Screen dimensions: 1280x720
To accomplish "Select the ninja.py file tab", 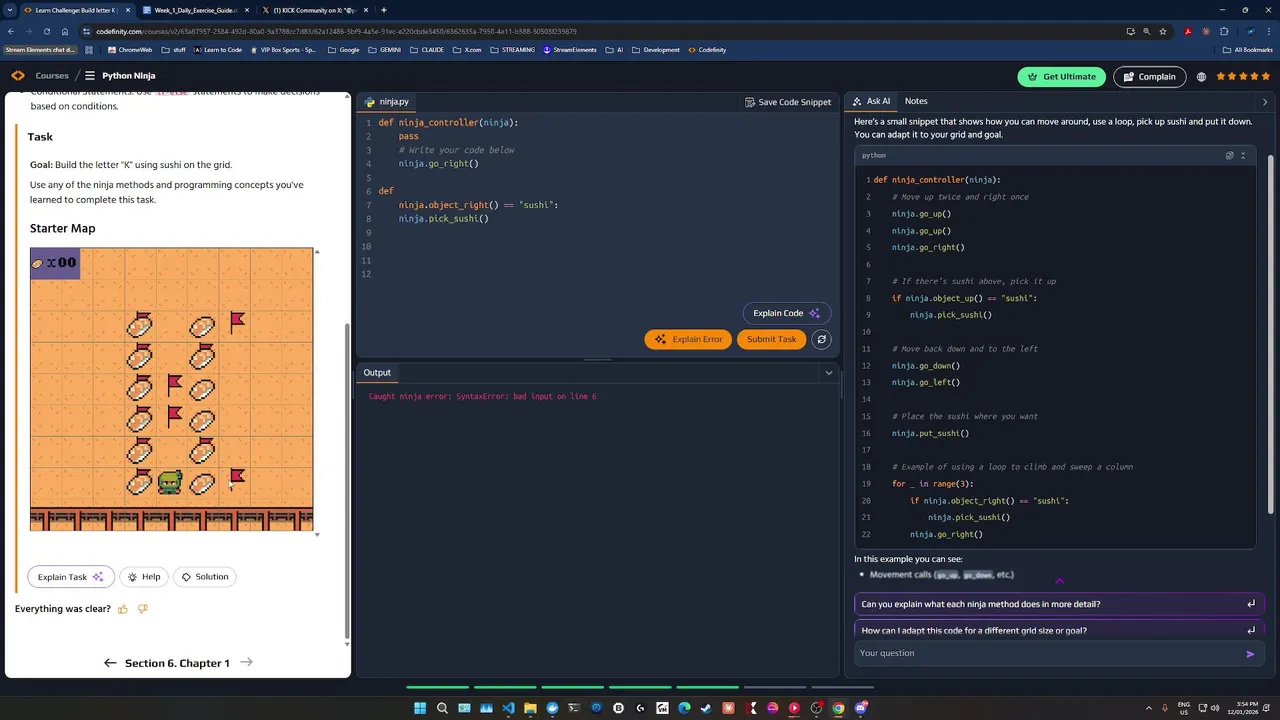I will click(387, 102).
